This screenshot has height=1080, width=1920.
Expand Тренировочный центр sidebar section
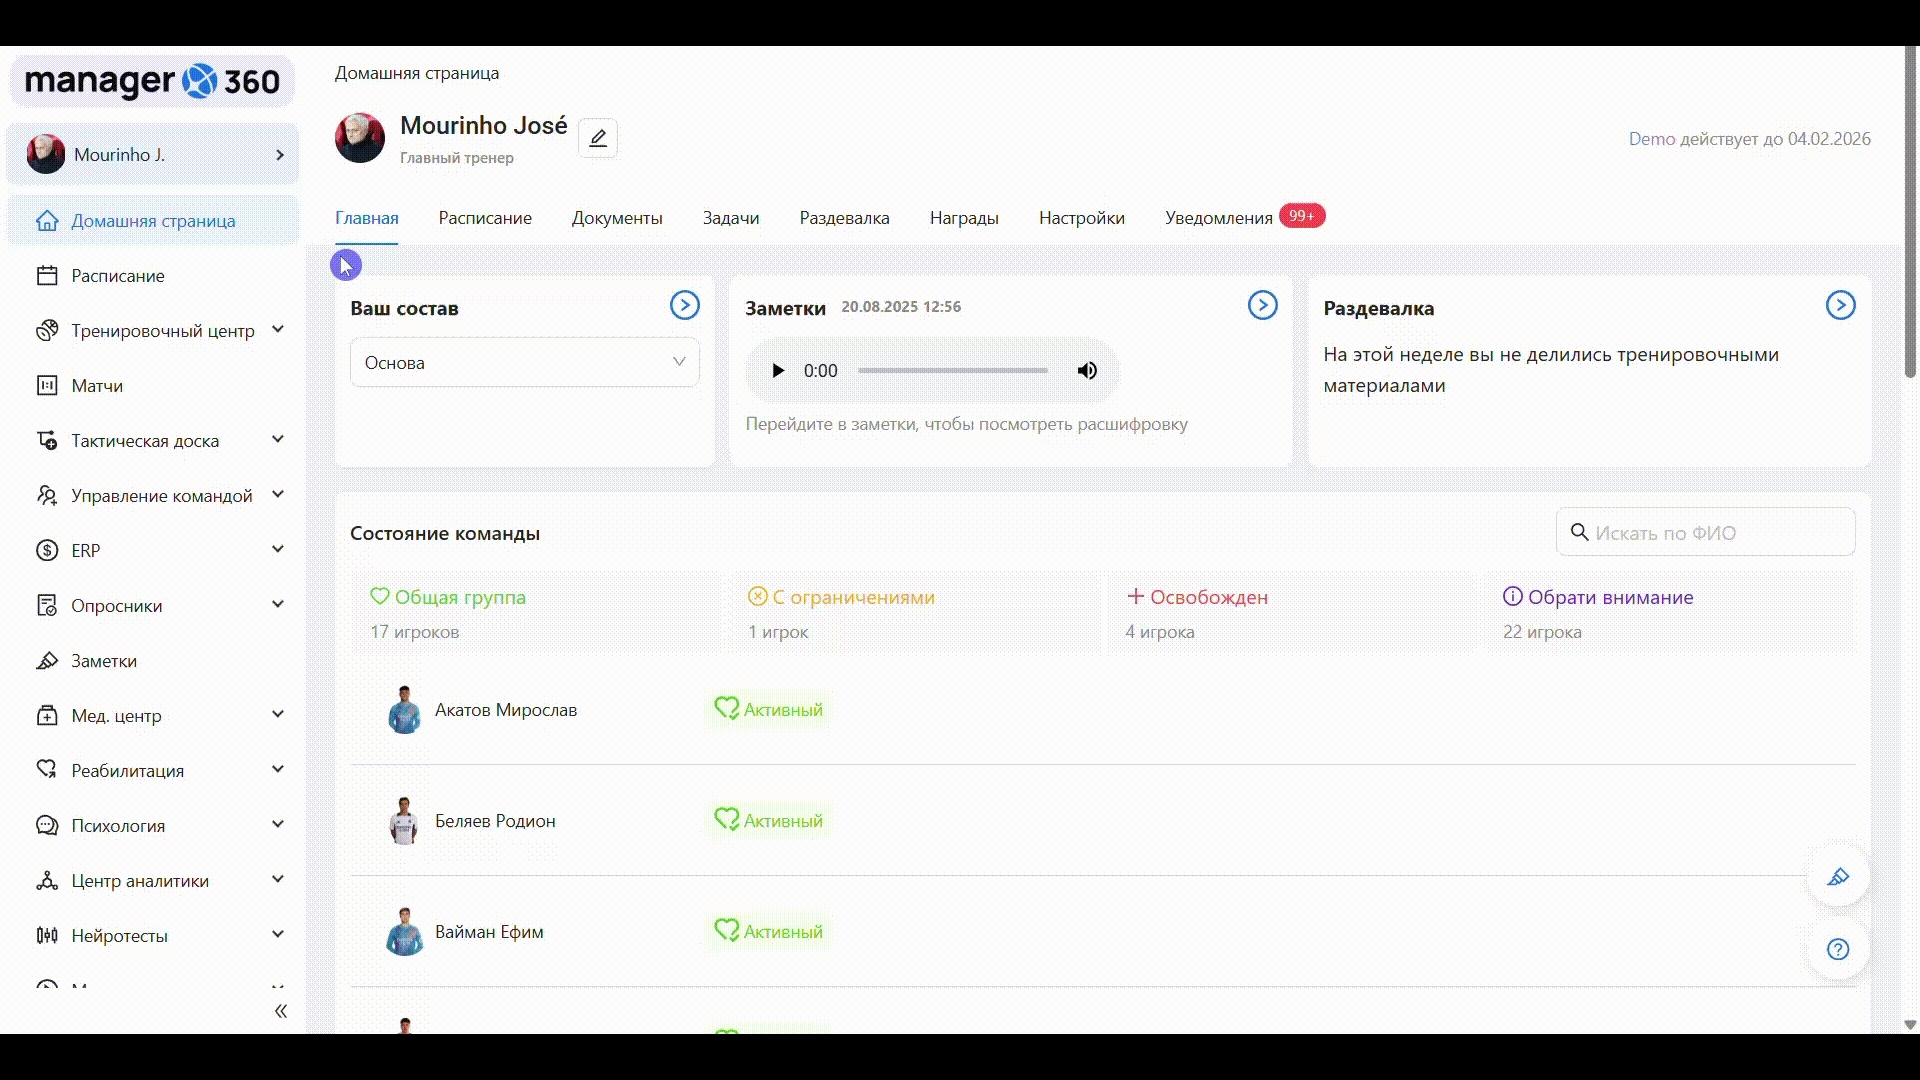[x=278, y=330]
